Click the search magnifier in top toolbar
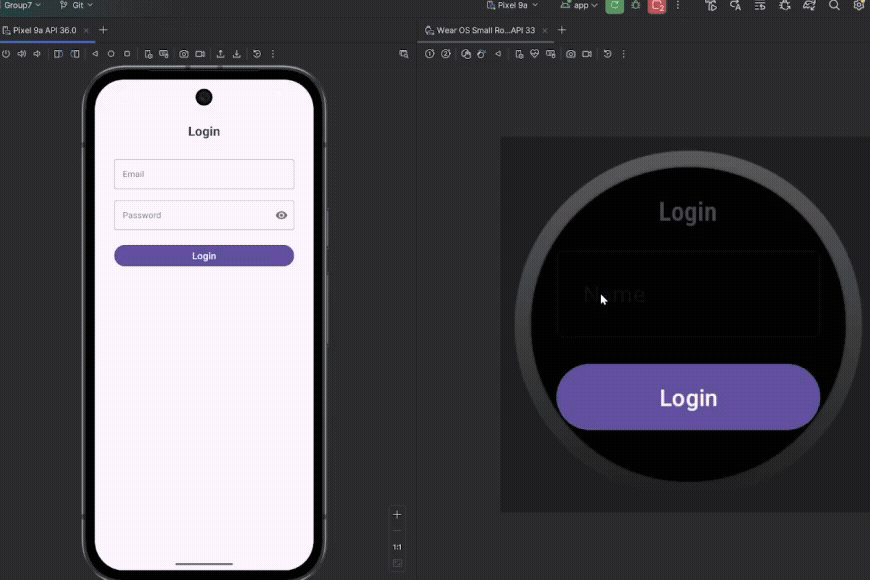The image size is (870, 580). tap(834, 6)
